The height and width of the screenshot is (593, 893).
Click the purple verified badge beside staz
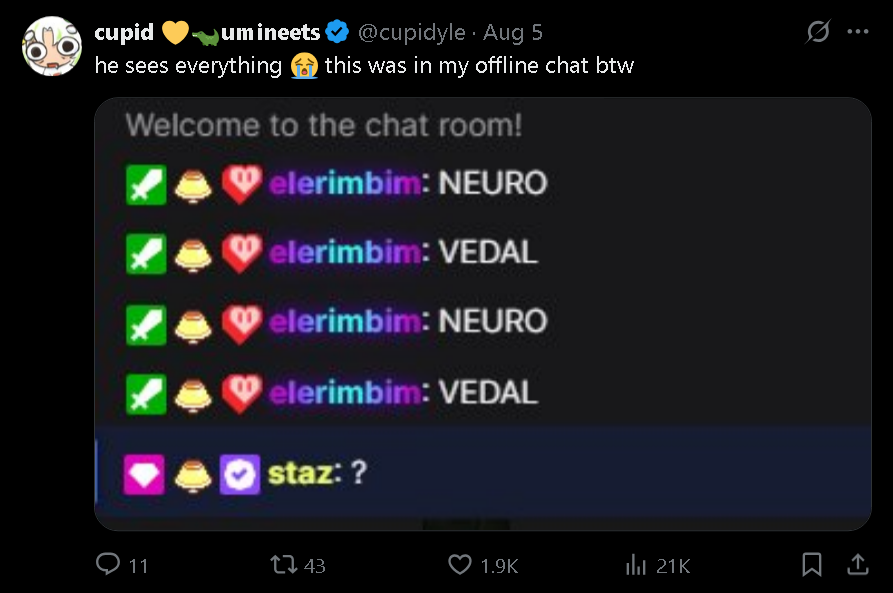(x=240, y=474)
